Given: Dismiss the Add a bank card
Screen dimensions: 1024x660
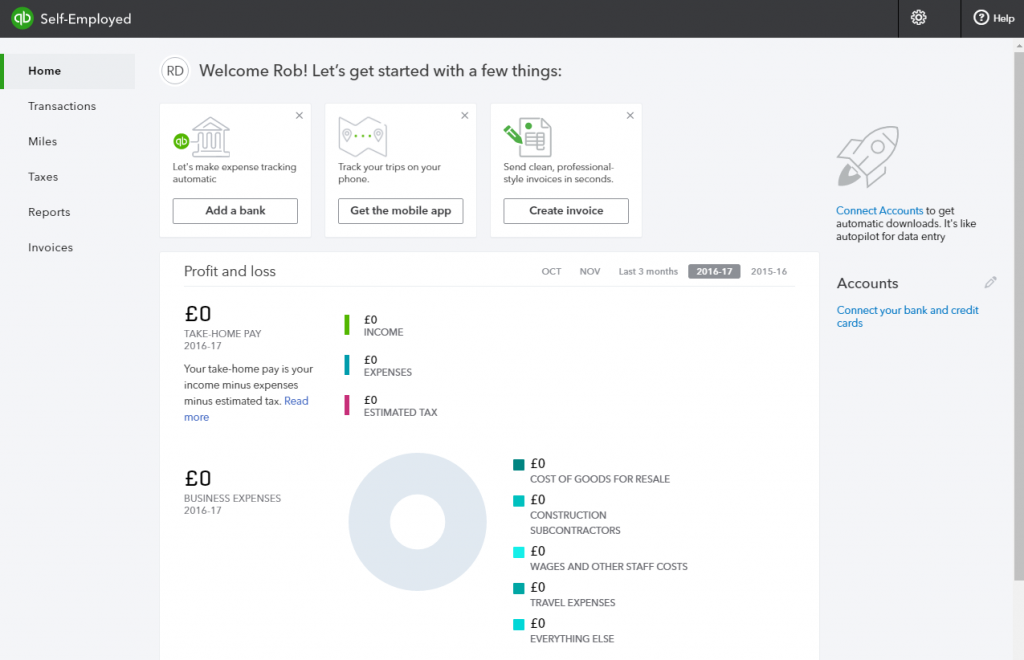Looking at the screenshot, I should [x=299, y=116].
